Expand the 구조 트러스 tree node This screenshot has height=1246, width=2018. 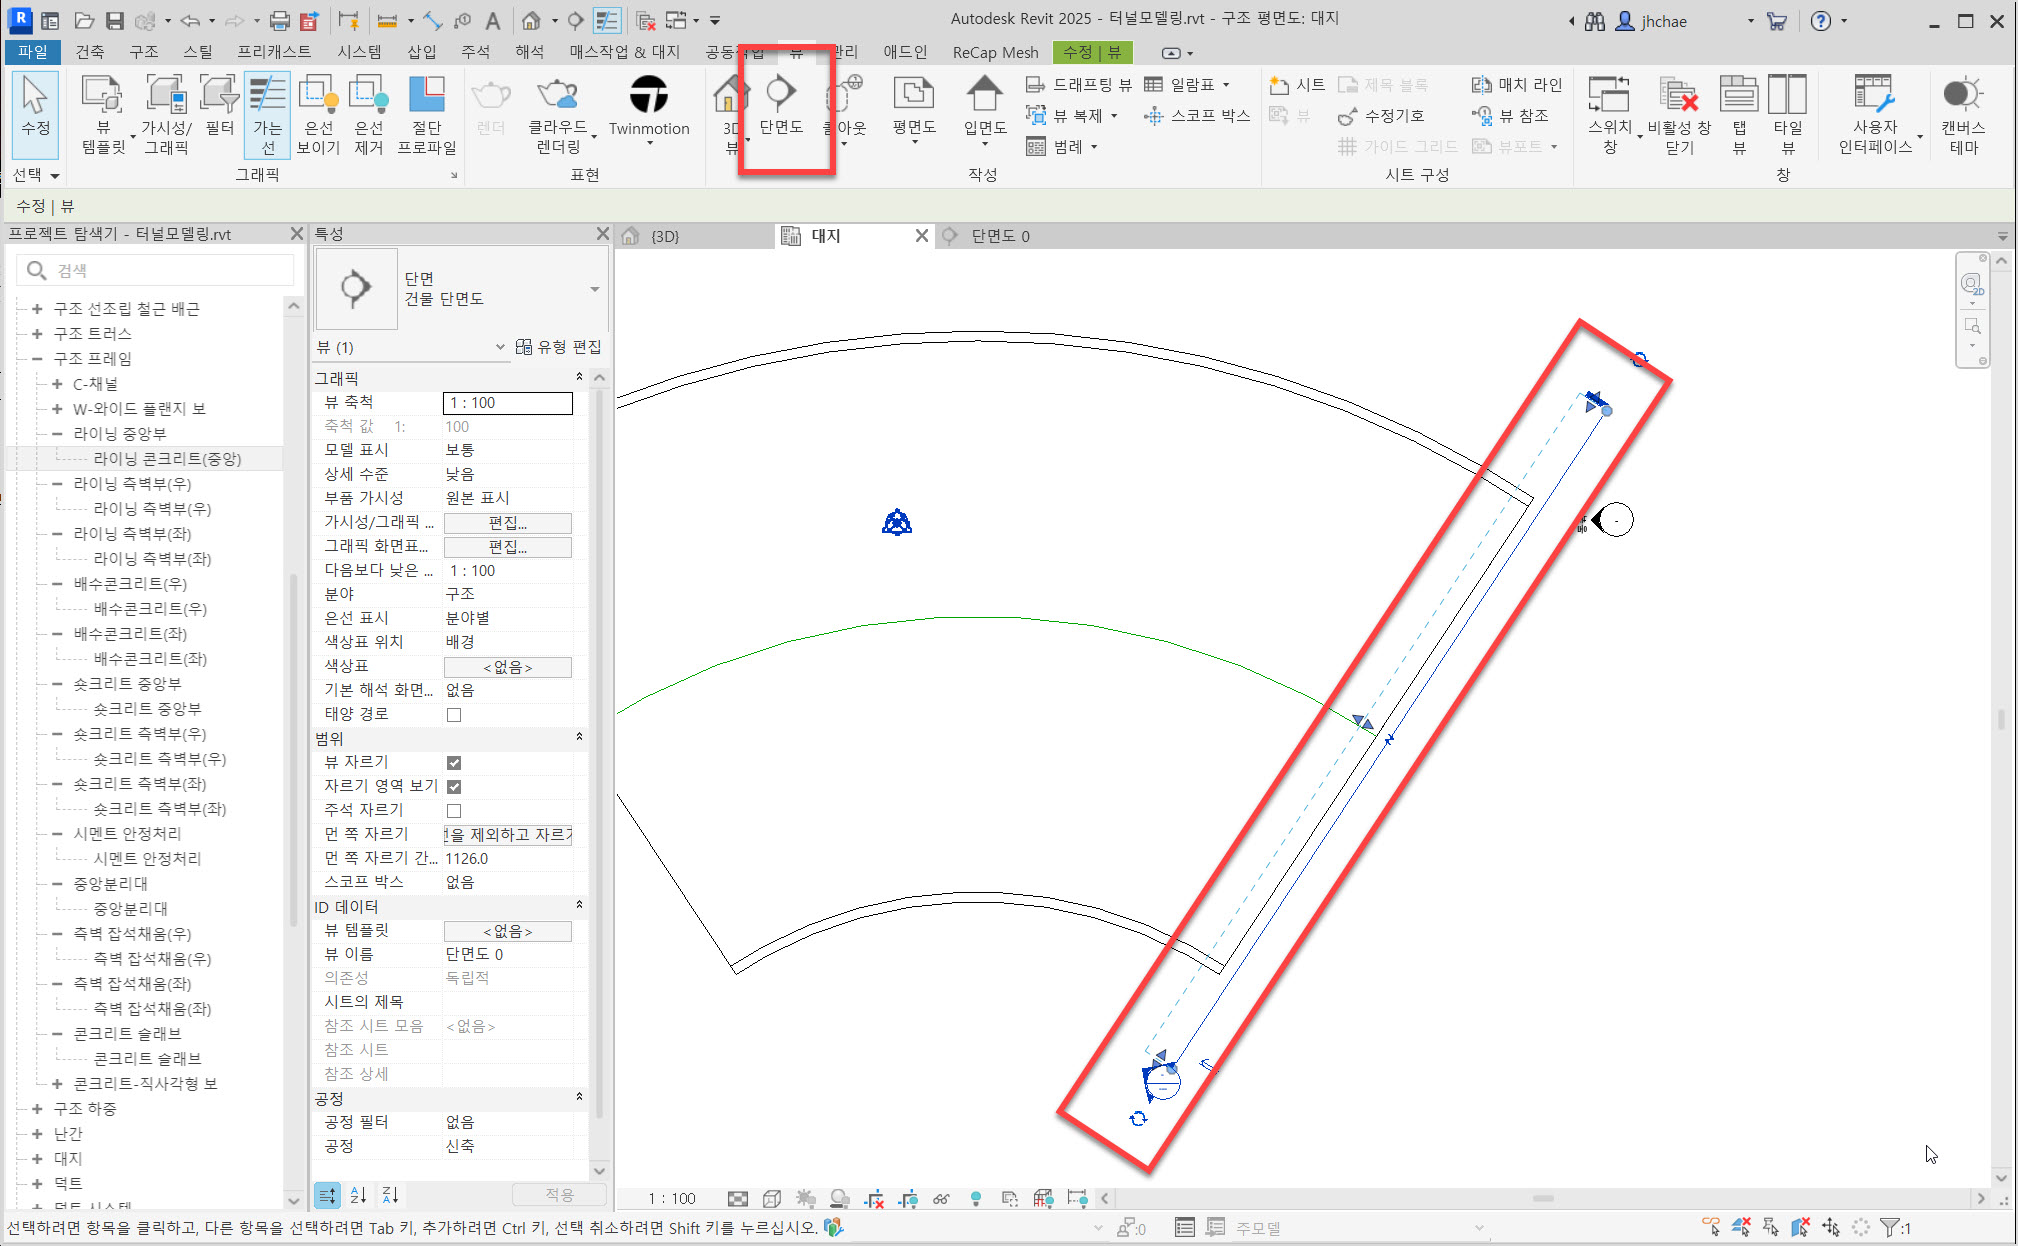click(37, 334)
